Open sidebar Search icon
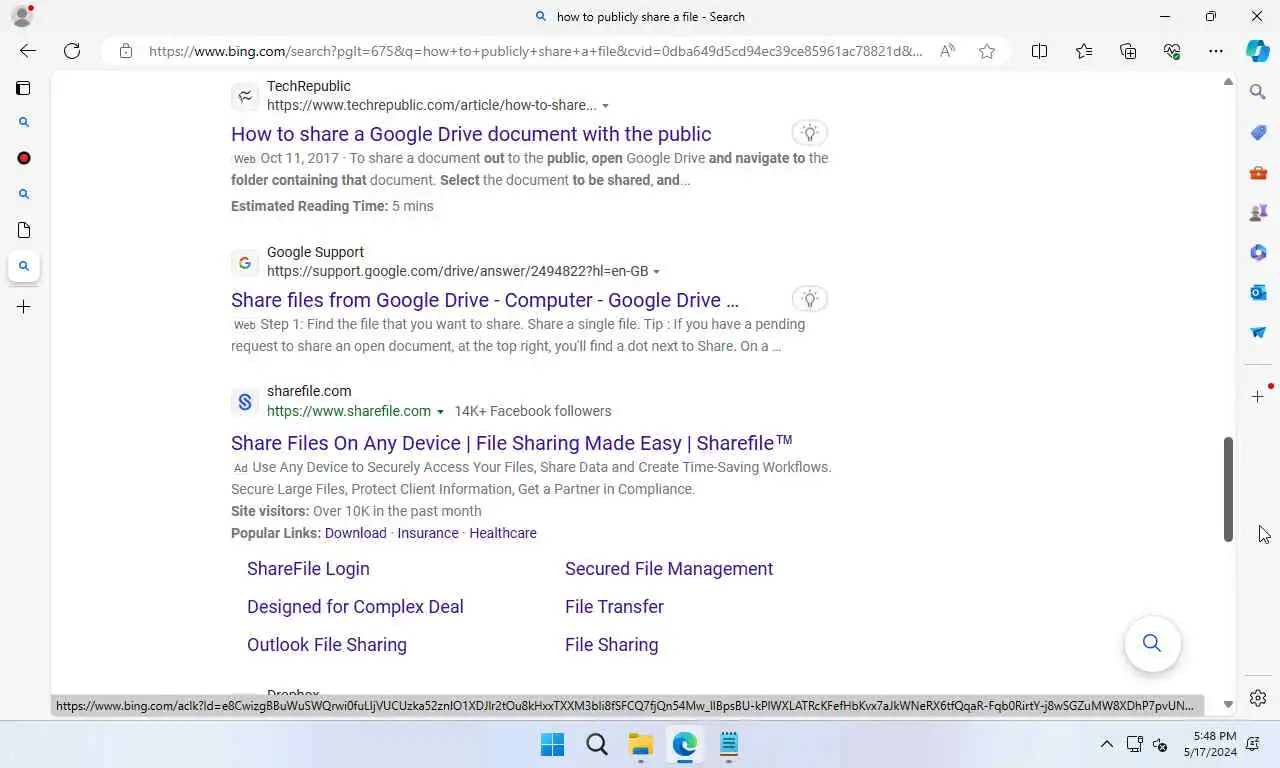Viewport: 1280px width, 768px height. click(x=1258, y=92)
